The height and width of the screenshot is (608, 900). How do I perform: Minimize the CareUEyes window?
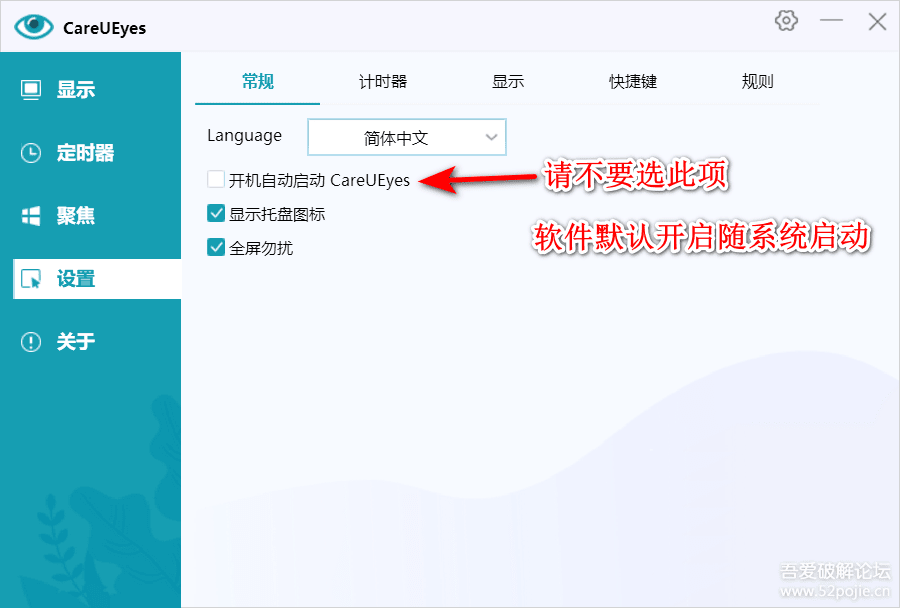831,21
